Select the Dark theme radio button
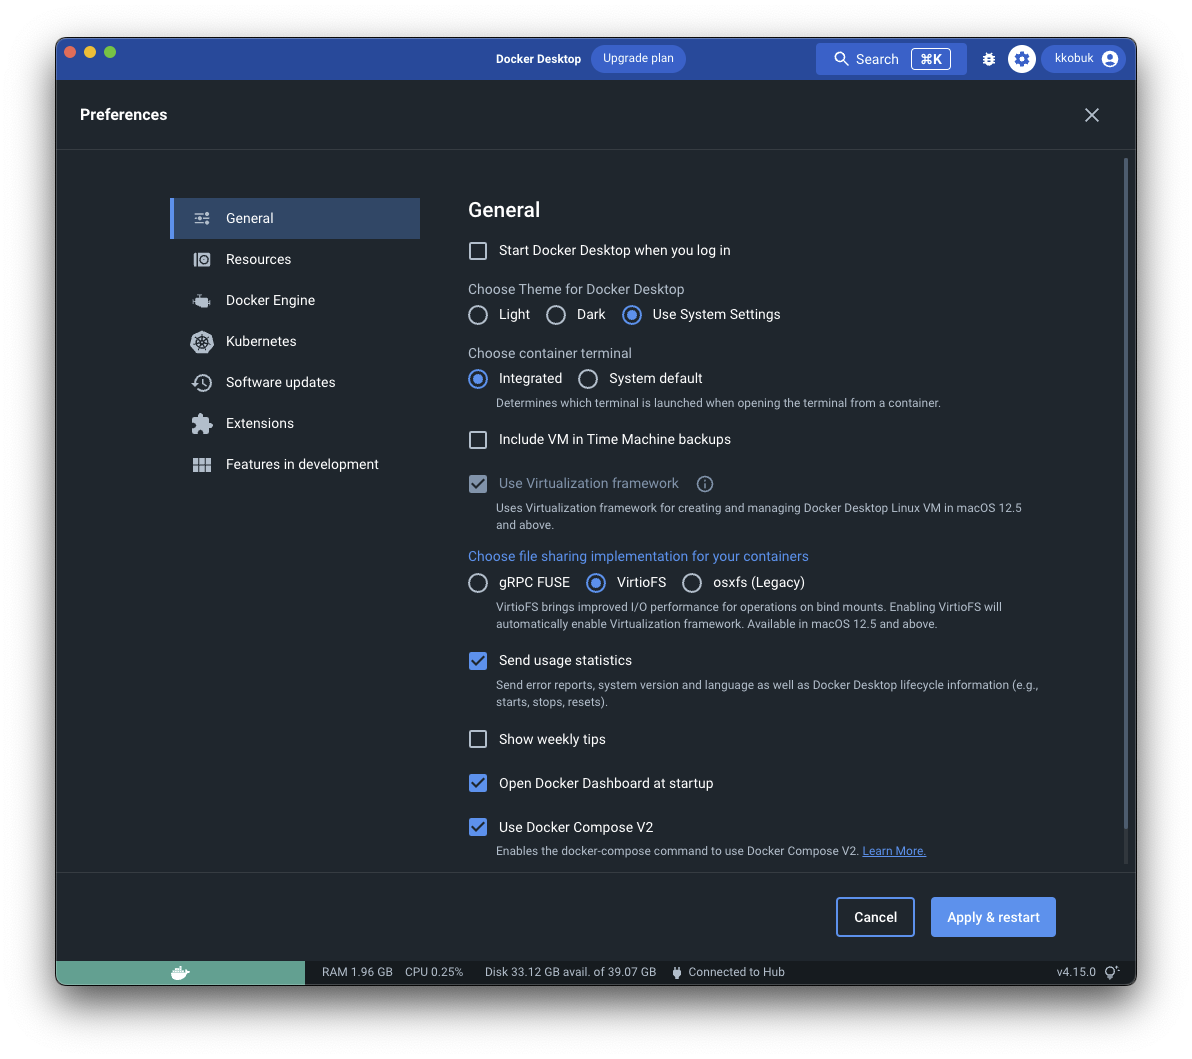Viewport: 1192px width, 1059px height. coord(556,315)
